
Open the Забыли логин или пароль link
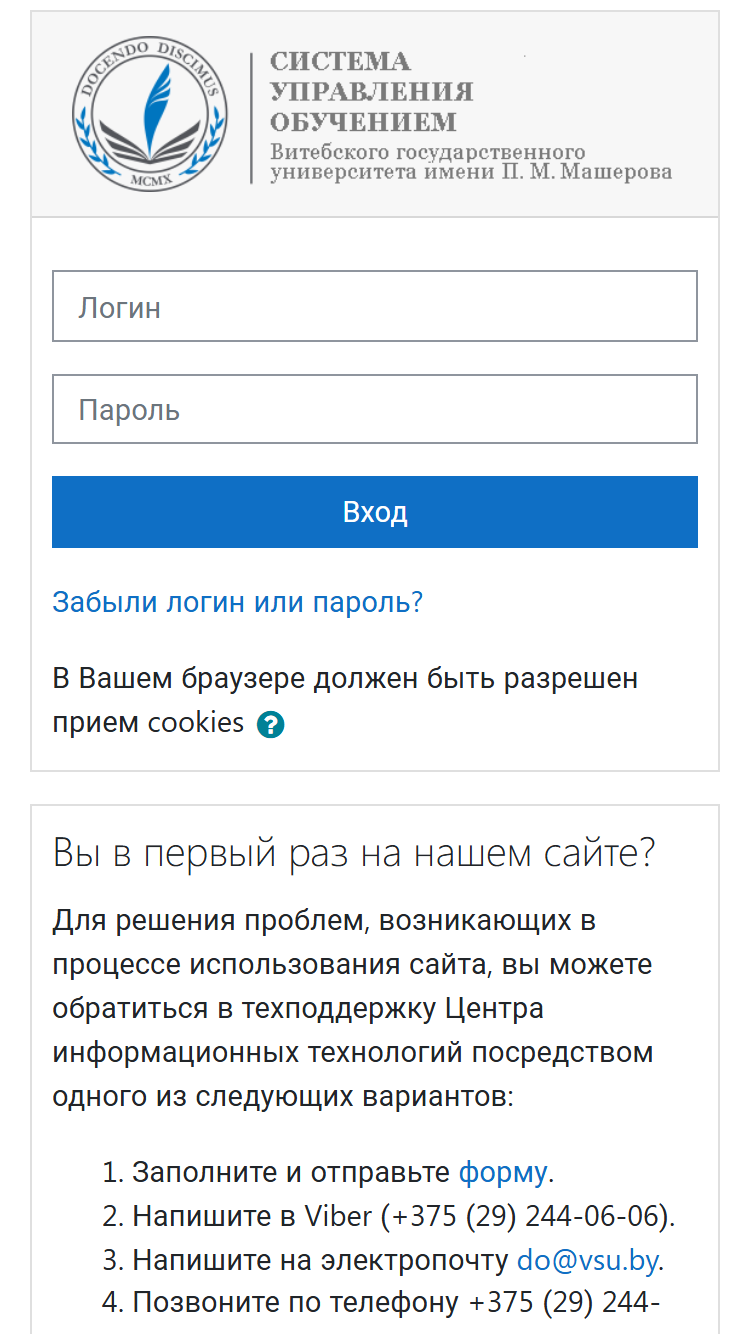click(238, 602)
